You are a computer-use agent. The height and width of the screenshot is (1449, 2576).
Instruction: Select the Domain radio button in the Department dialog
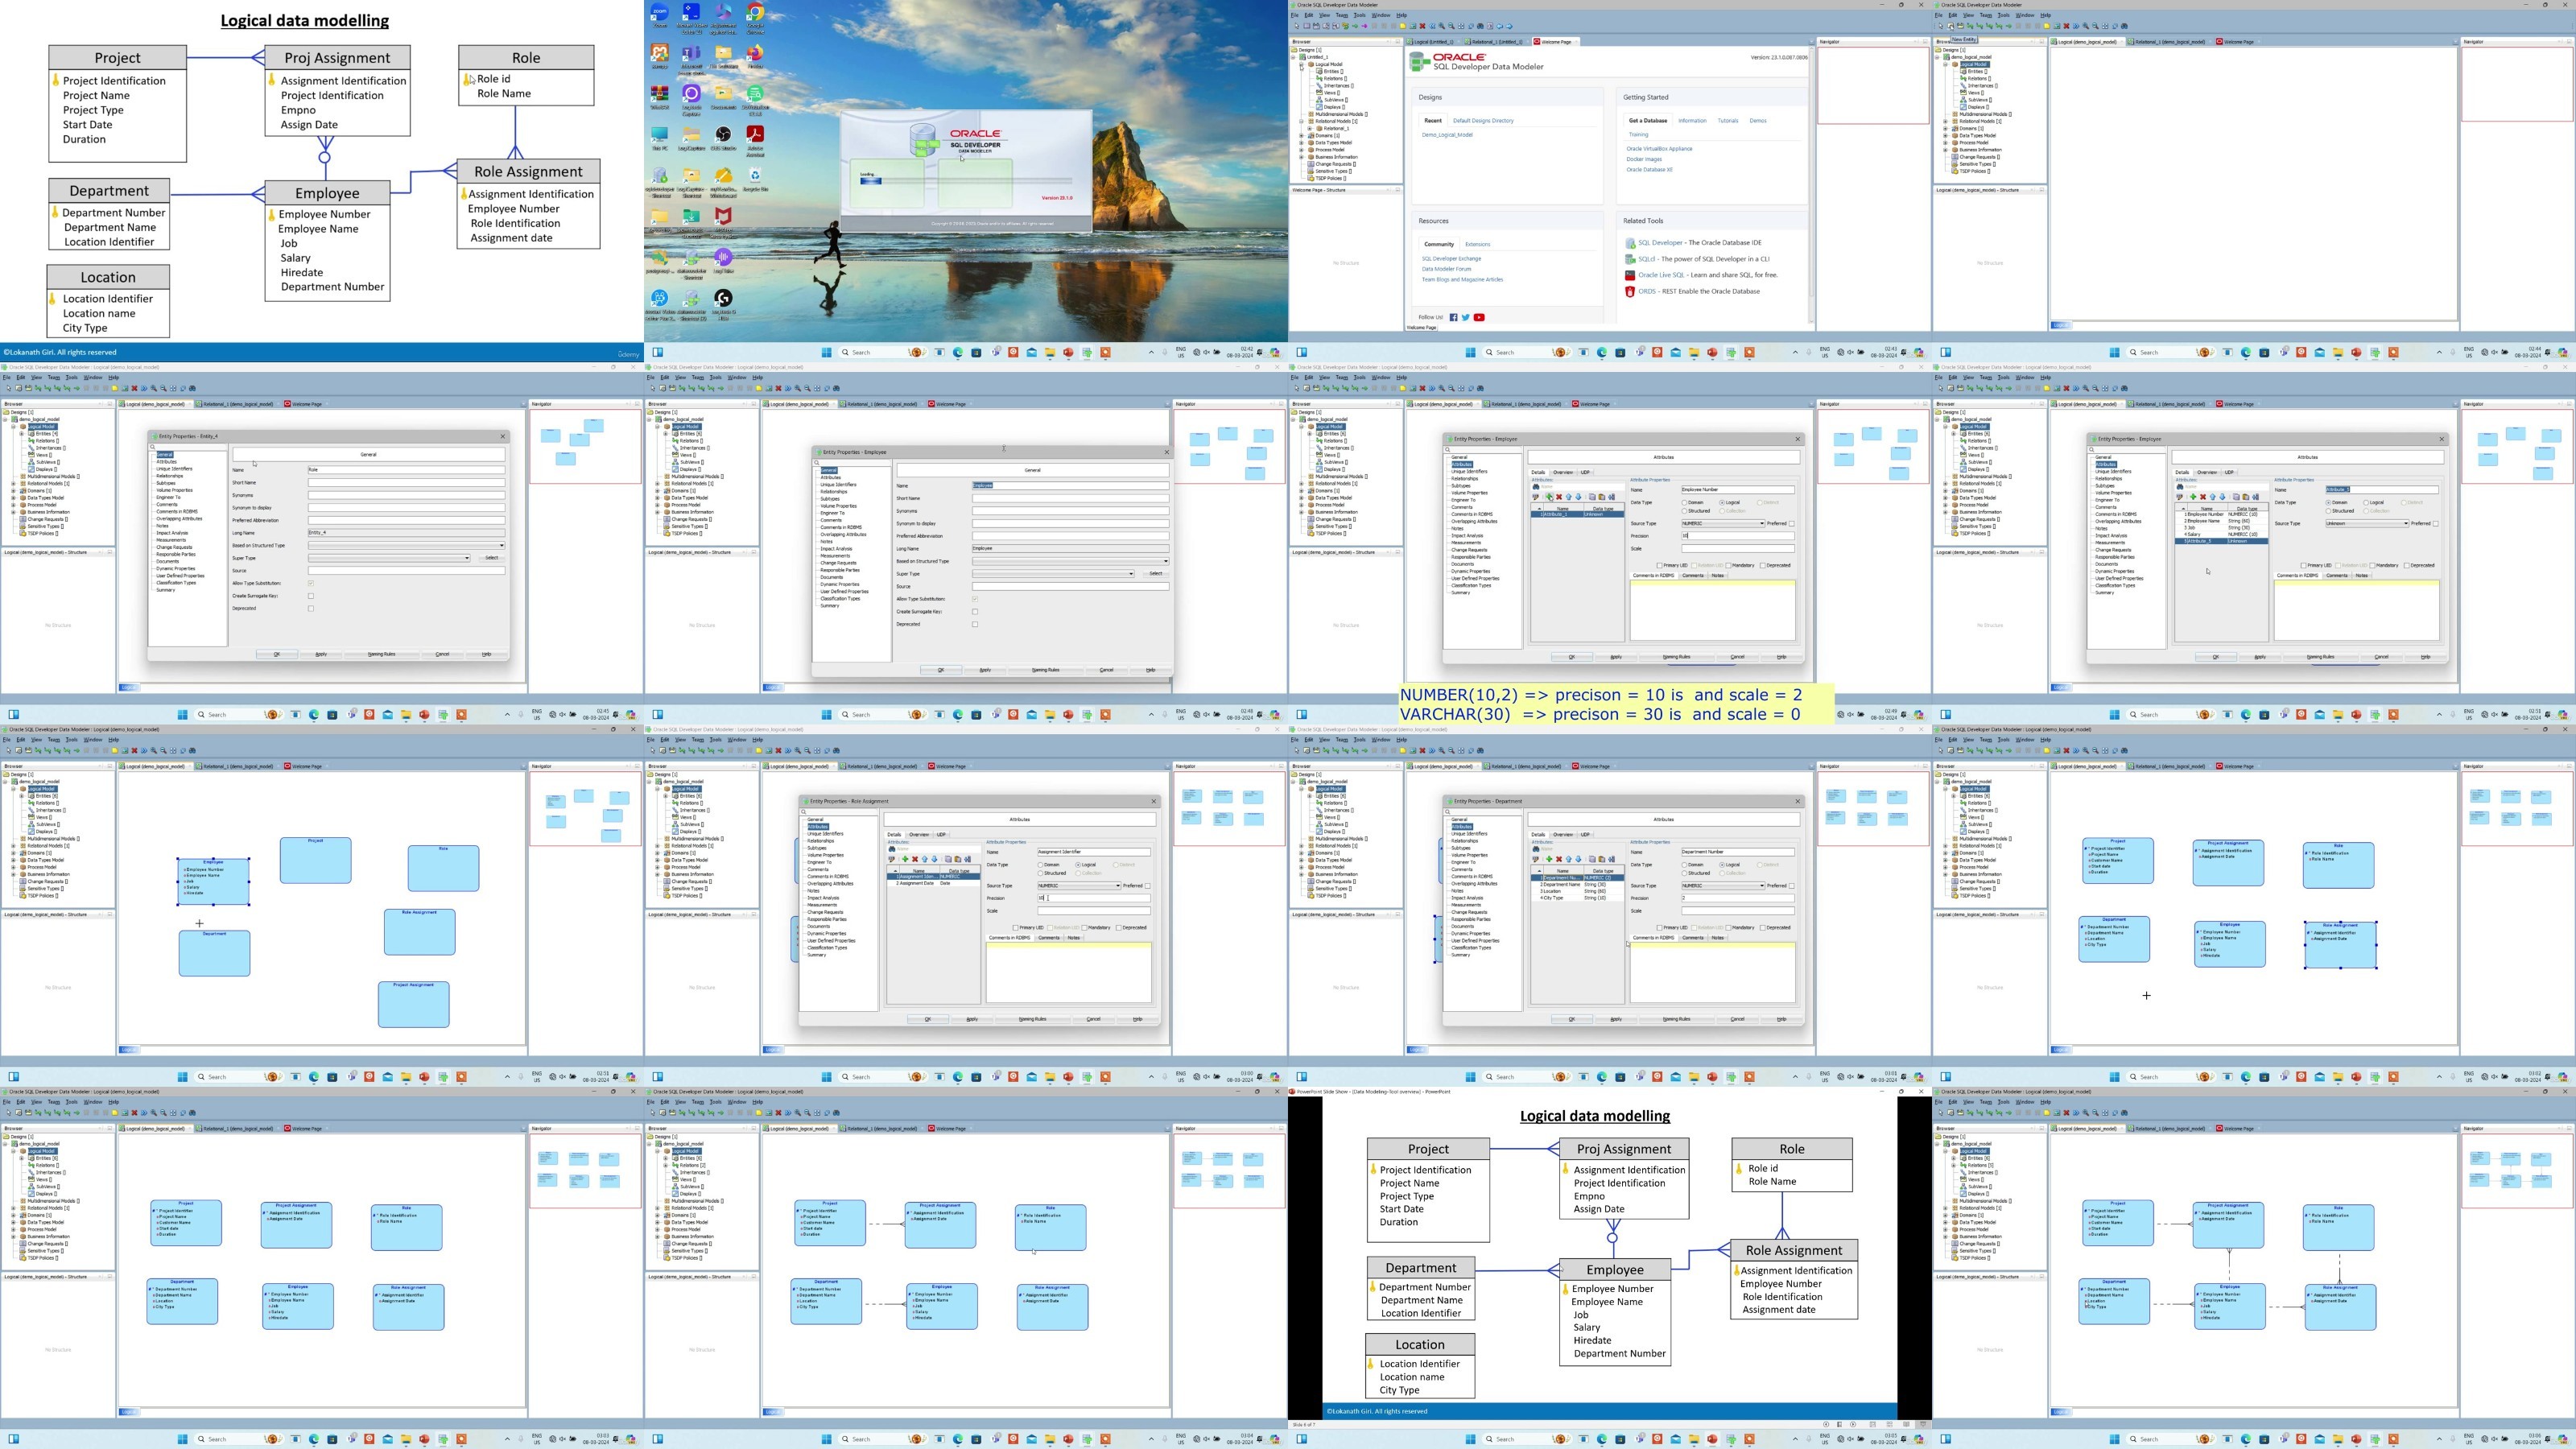(x=1685, y=865)
